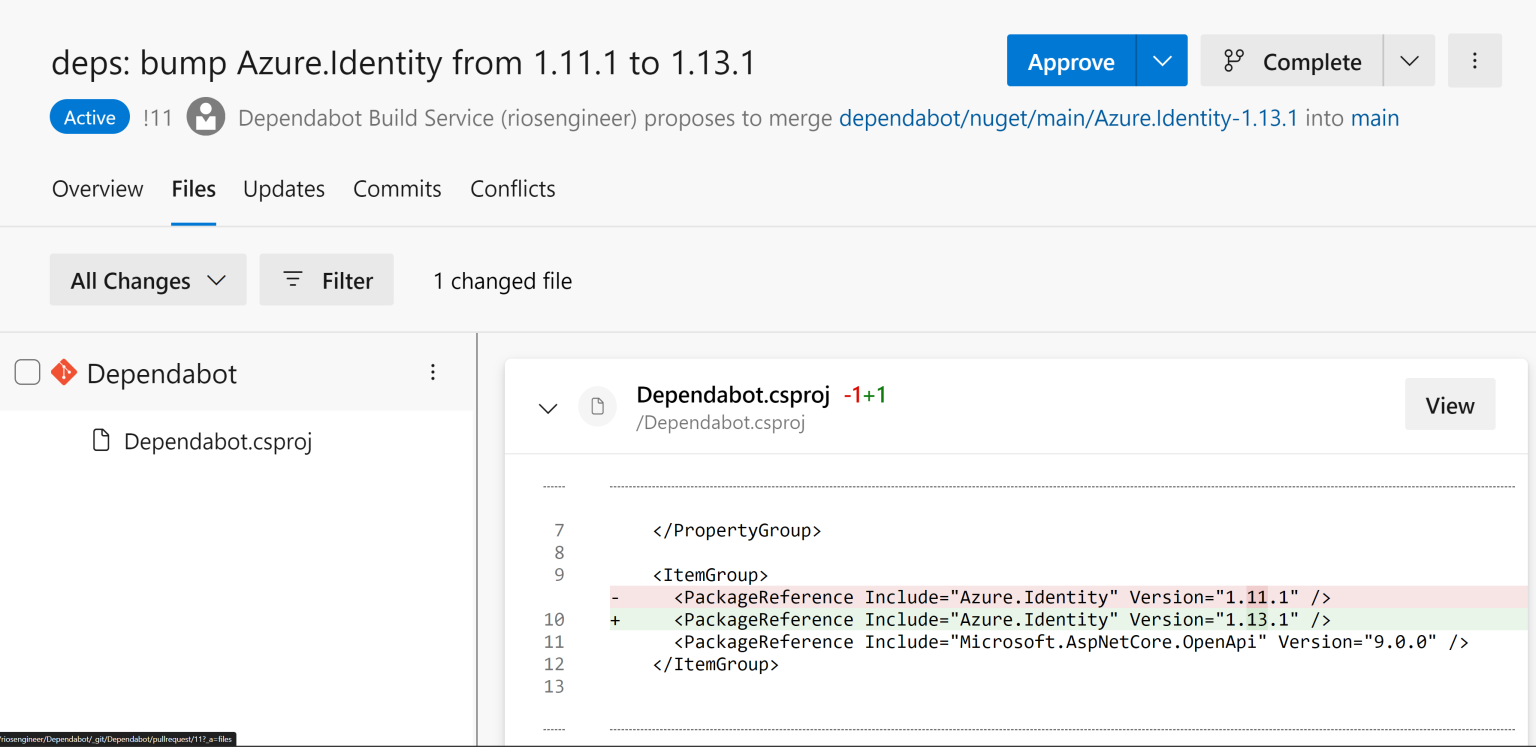The width and height of the screenshot is (1536, 747).
Task: Check the Dependabot folder selection checkbox
Action: (27, 371)
